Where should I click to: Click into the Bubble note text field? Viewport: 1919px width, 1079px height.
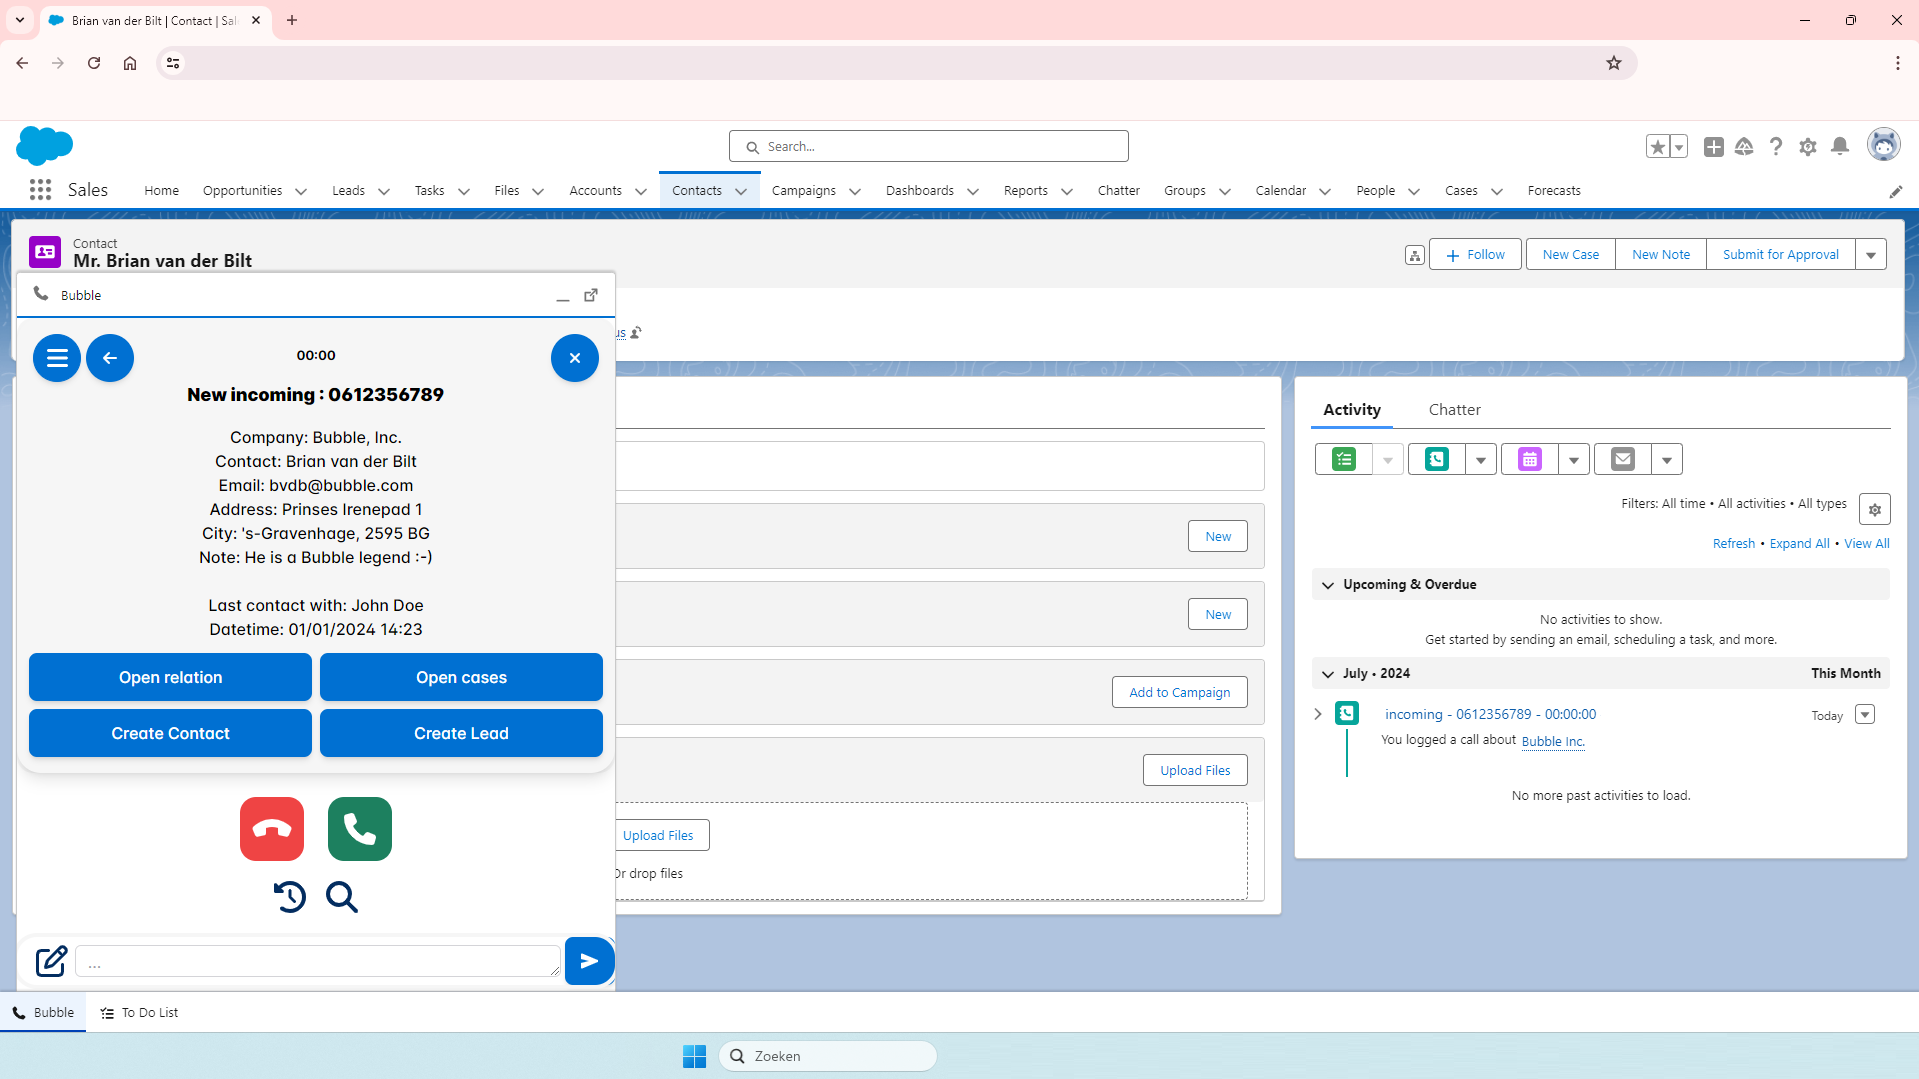317,962
